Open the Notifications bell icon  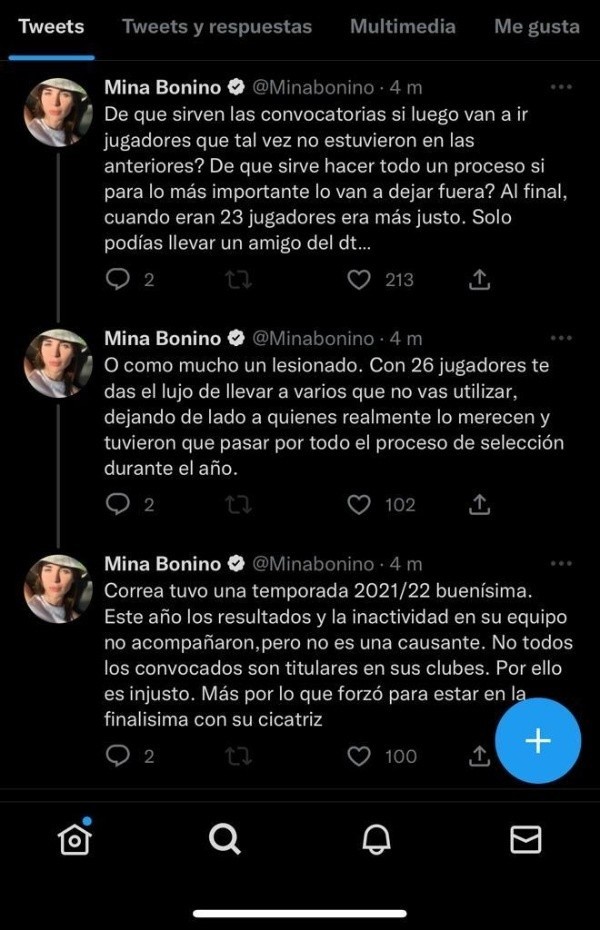[x=375, y=840]
